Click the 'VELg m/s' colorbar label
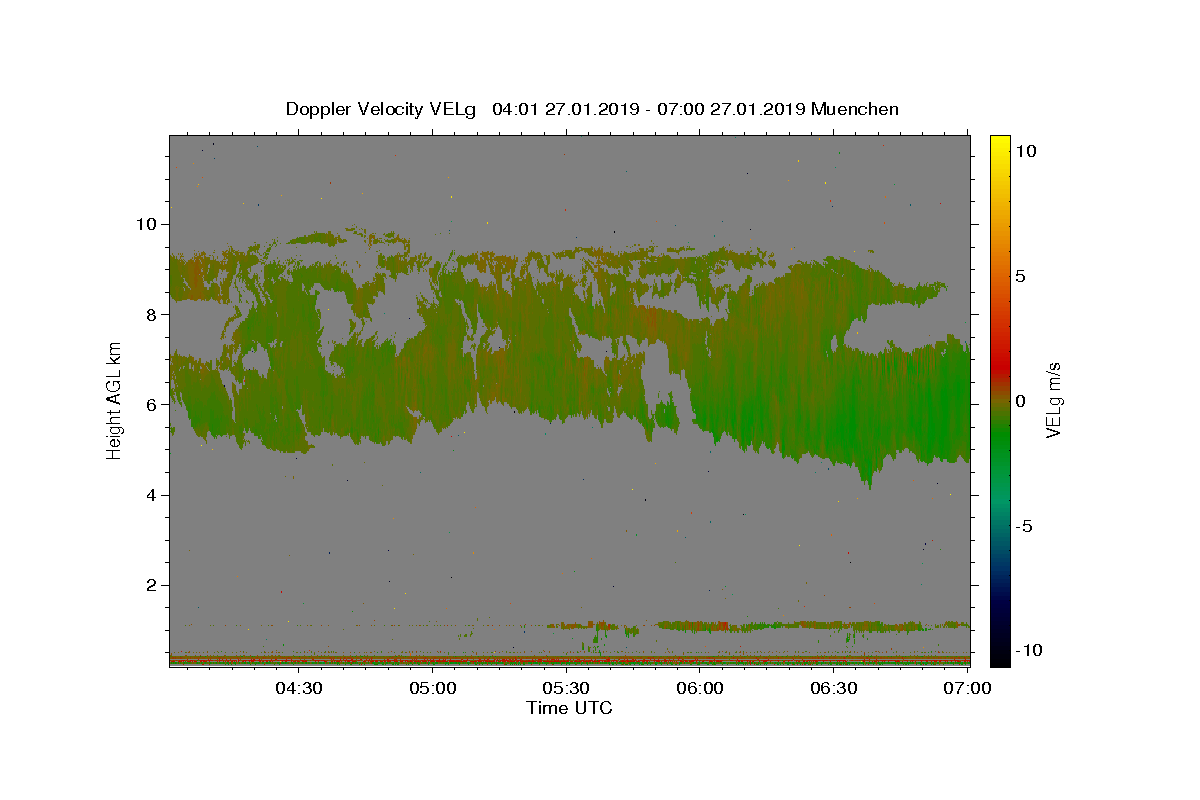1200x800 pixels. coord(1053,401)
